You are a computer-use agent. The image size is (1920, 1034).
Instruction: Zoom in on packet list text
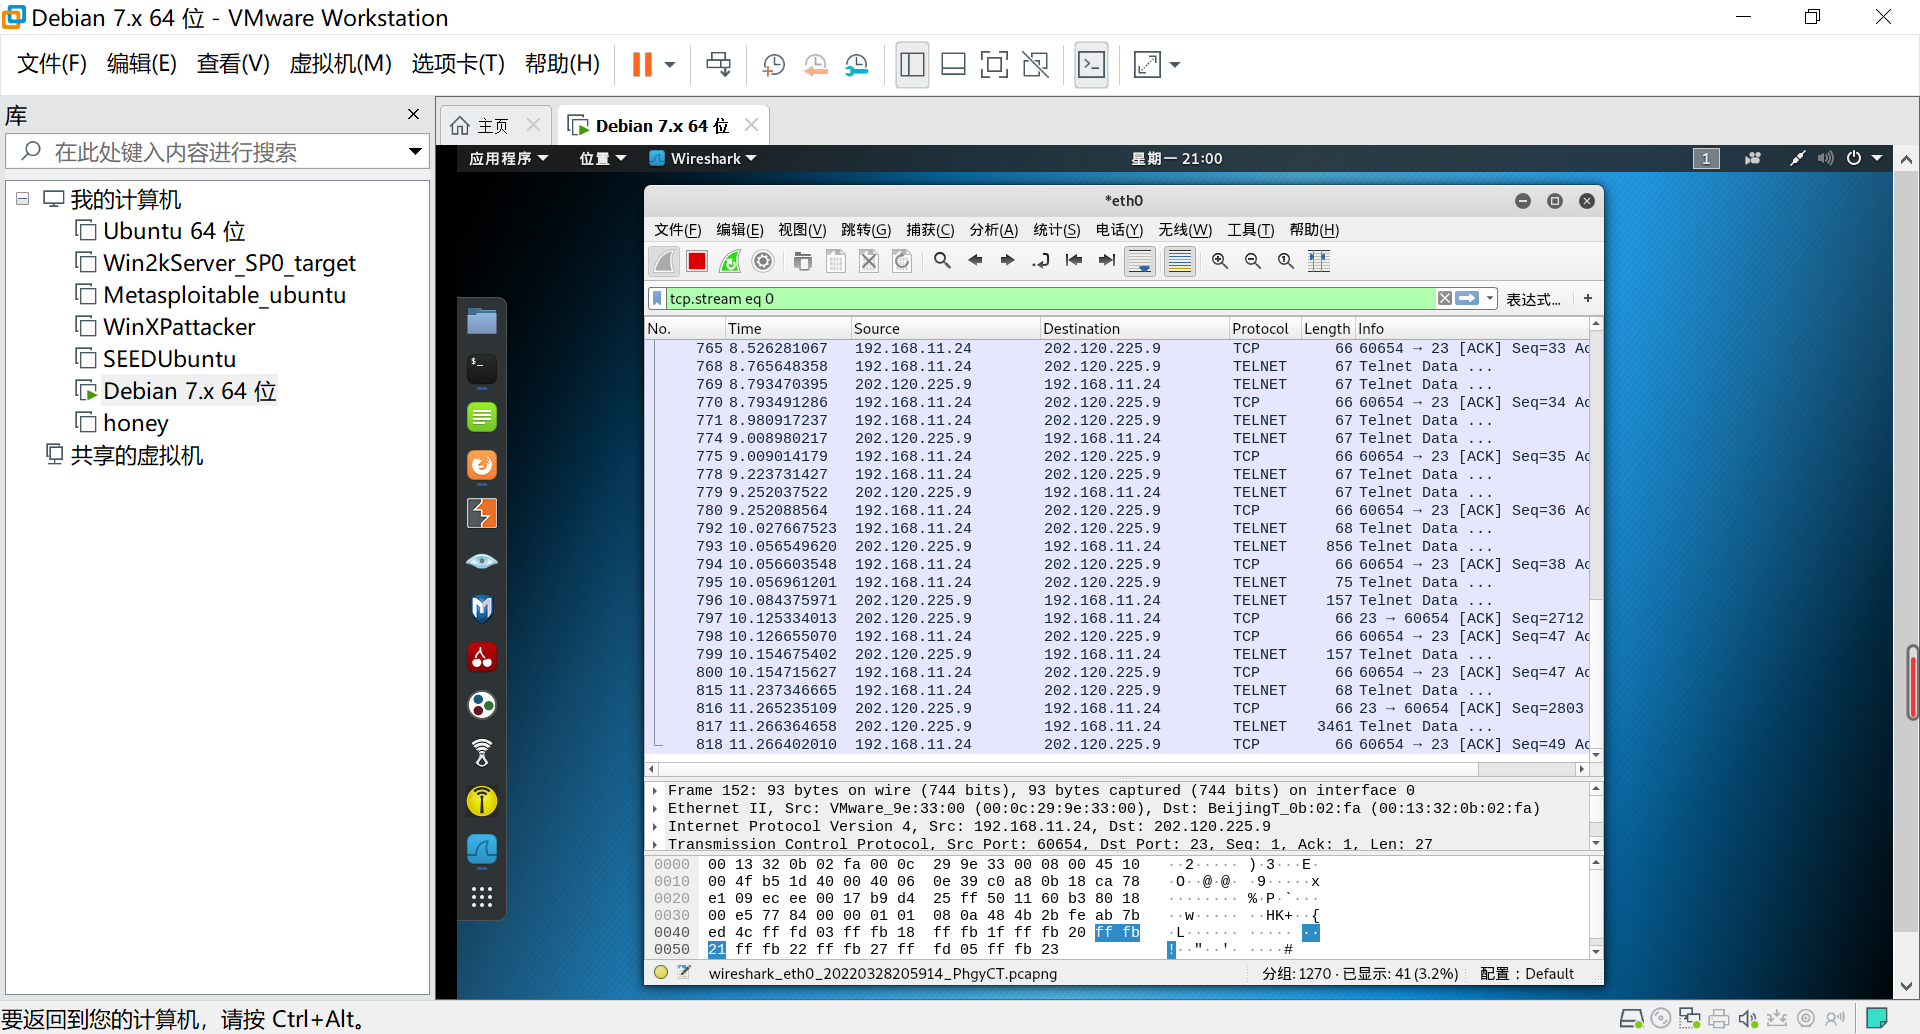tap(1220, 261)
